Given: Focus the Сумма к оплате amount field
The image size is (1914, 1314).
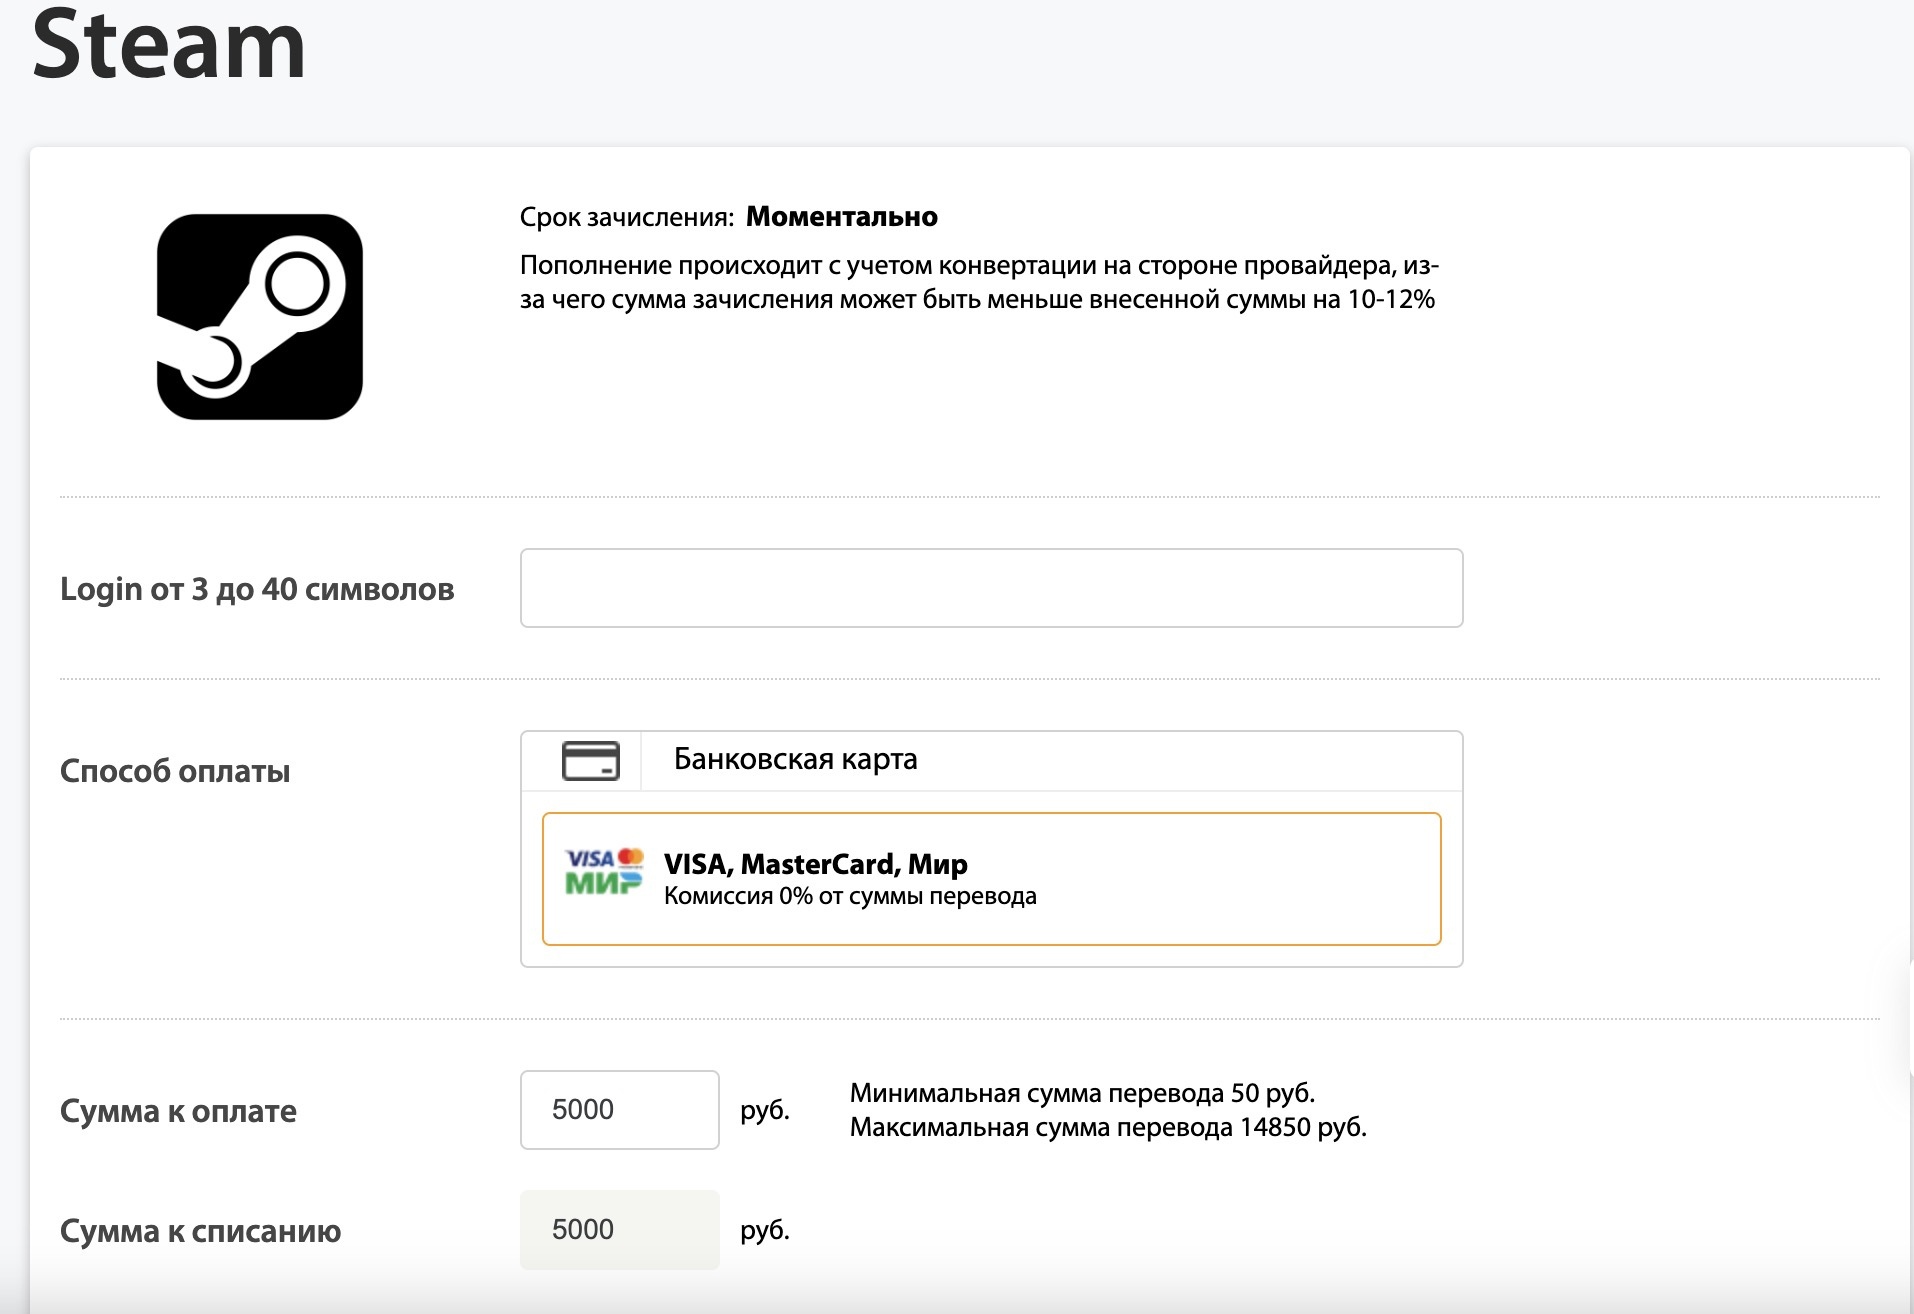Looking at the screenshot, I should (619, 1110).
